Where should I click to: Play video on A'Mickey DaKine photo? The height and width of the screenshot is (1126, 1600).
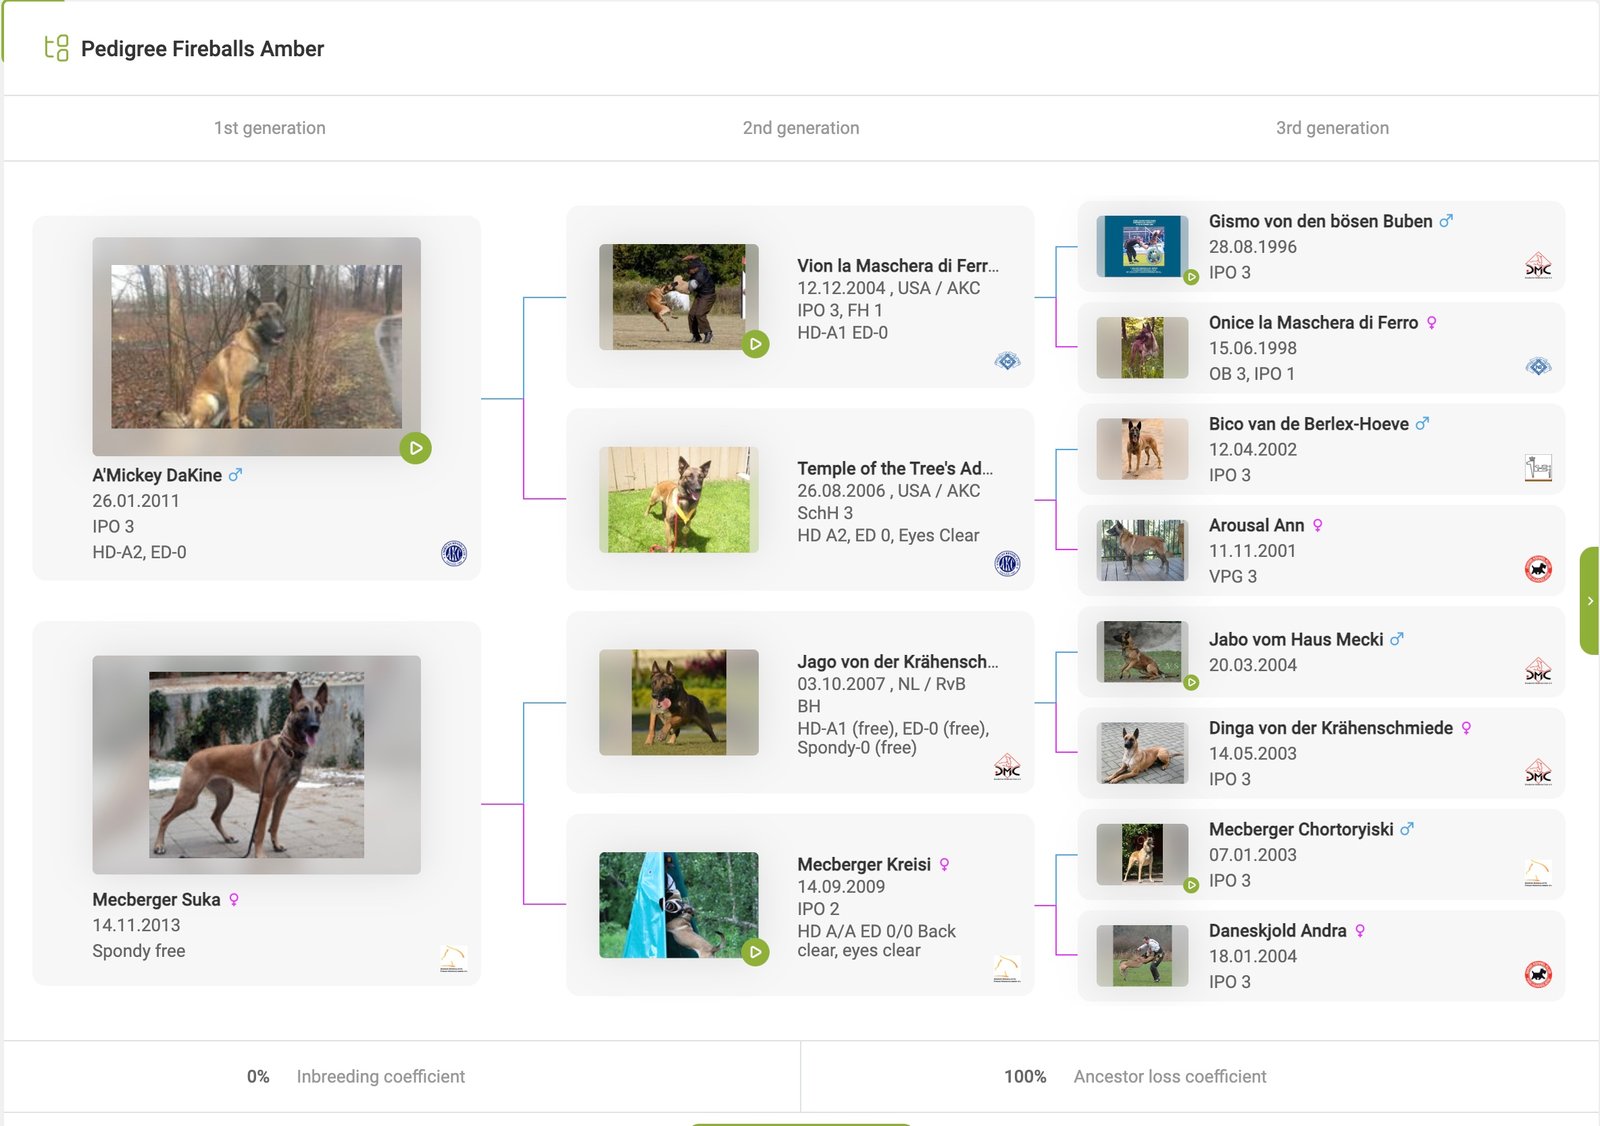coord(415,448)
